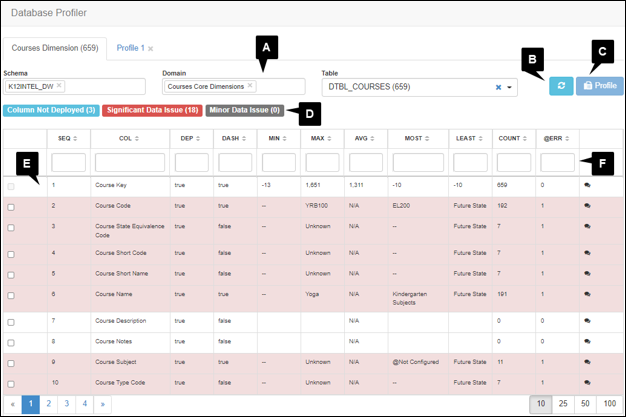Viewport: 626px width, 417px height.
Task: Switch to the Profile 1 tab
Action: (x=130, y=48)
